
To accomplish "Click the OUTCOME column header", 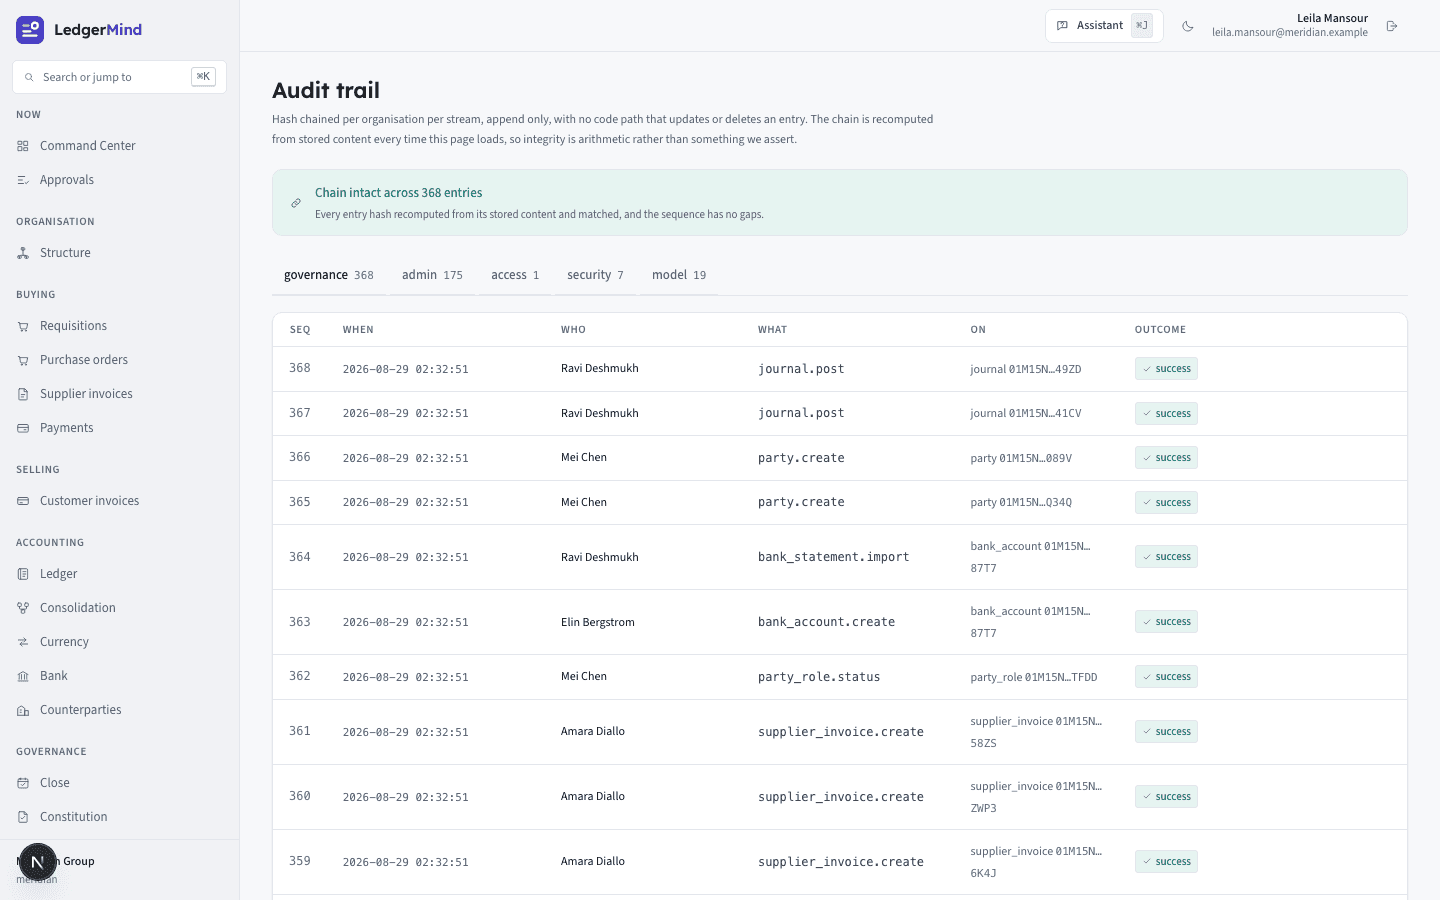I will pyautogui.click(x=1160, y=330).
